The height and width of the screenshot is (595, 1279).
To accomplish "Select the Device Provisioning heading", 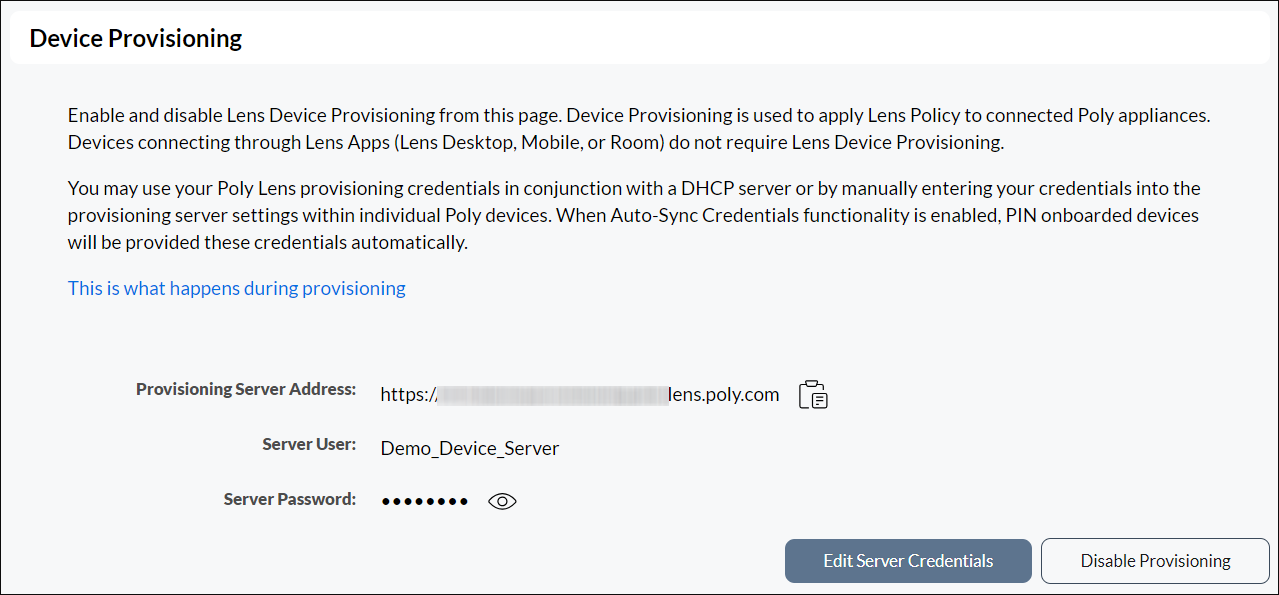I will coord(134,37).
